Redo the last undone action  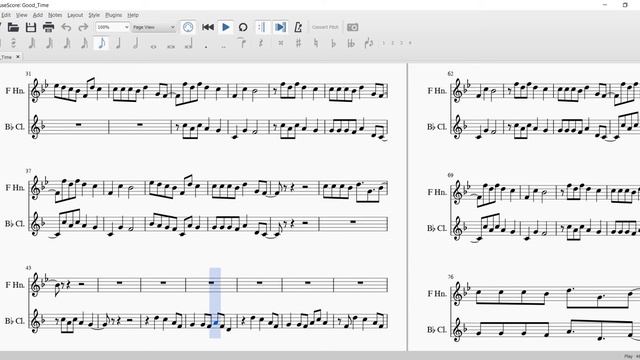click(83, 27)
